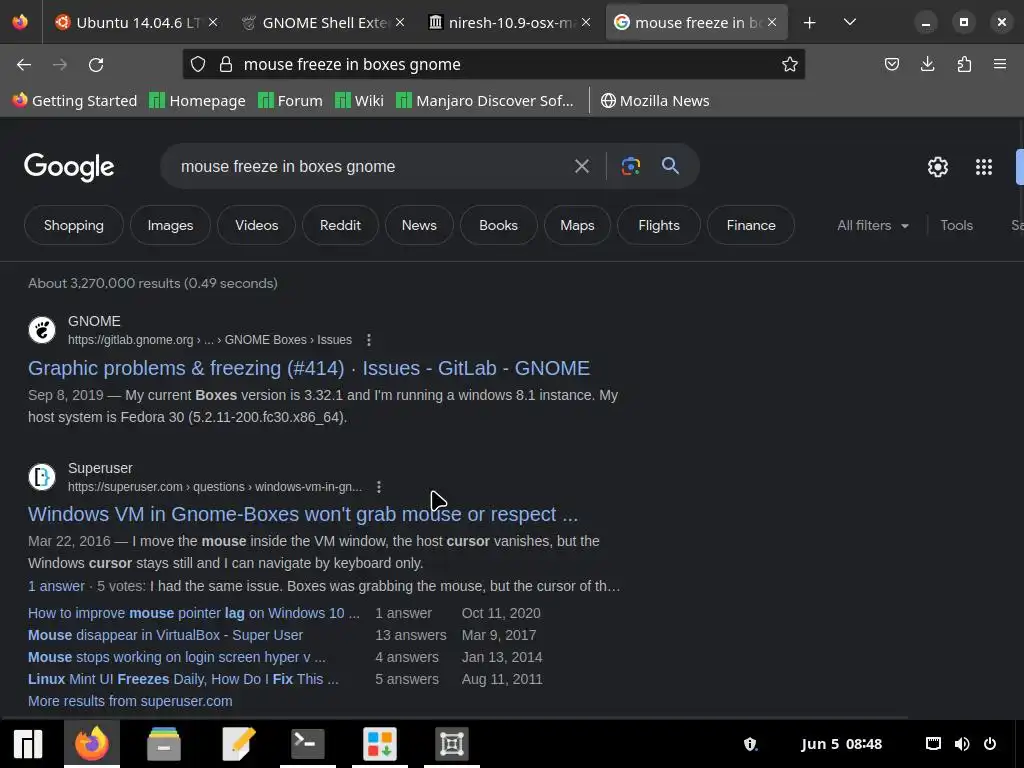Open the Save to Pocket icon
The height and width of the screenshot is (768, 1024).
[891, 64]
